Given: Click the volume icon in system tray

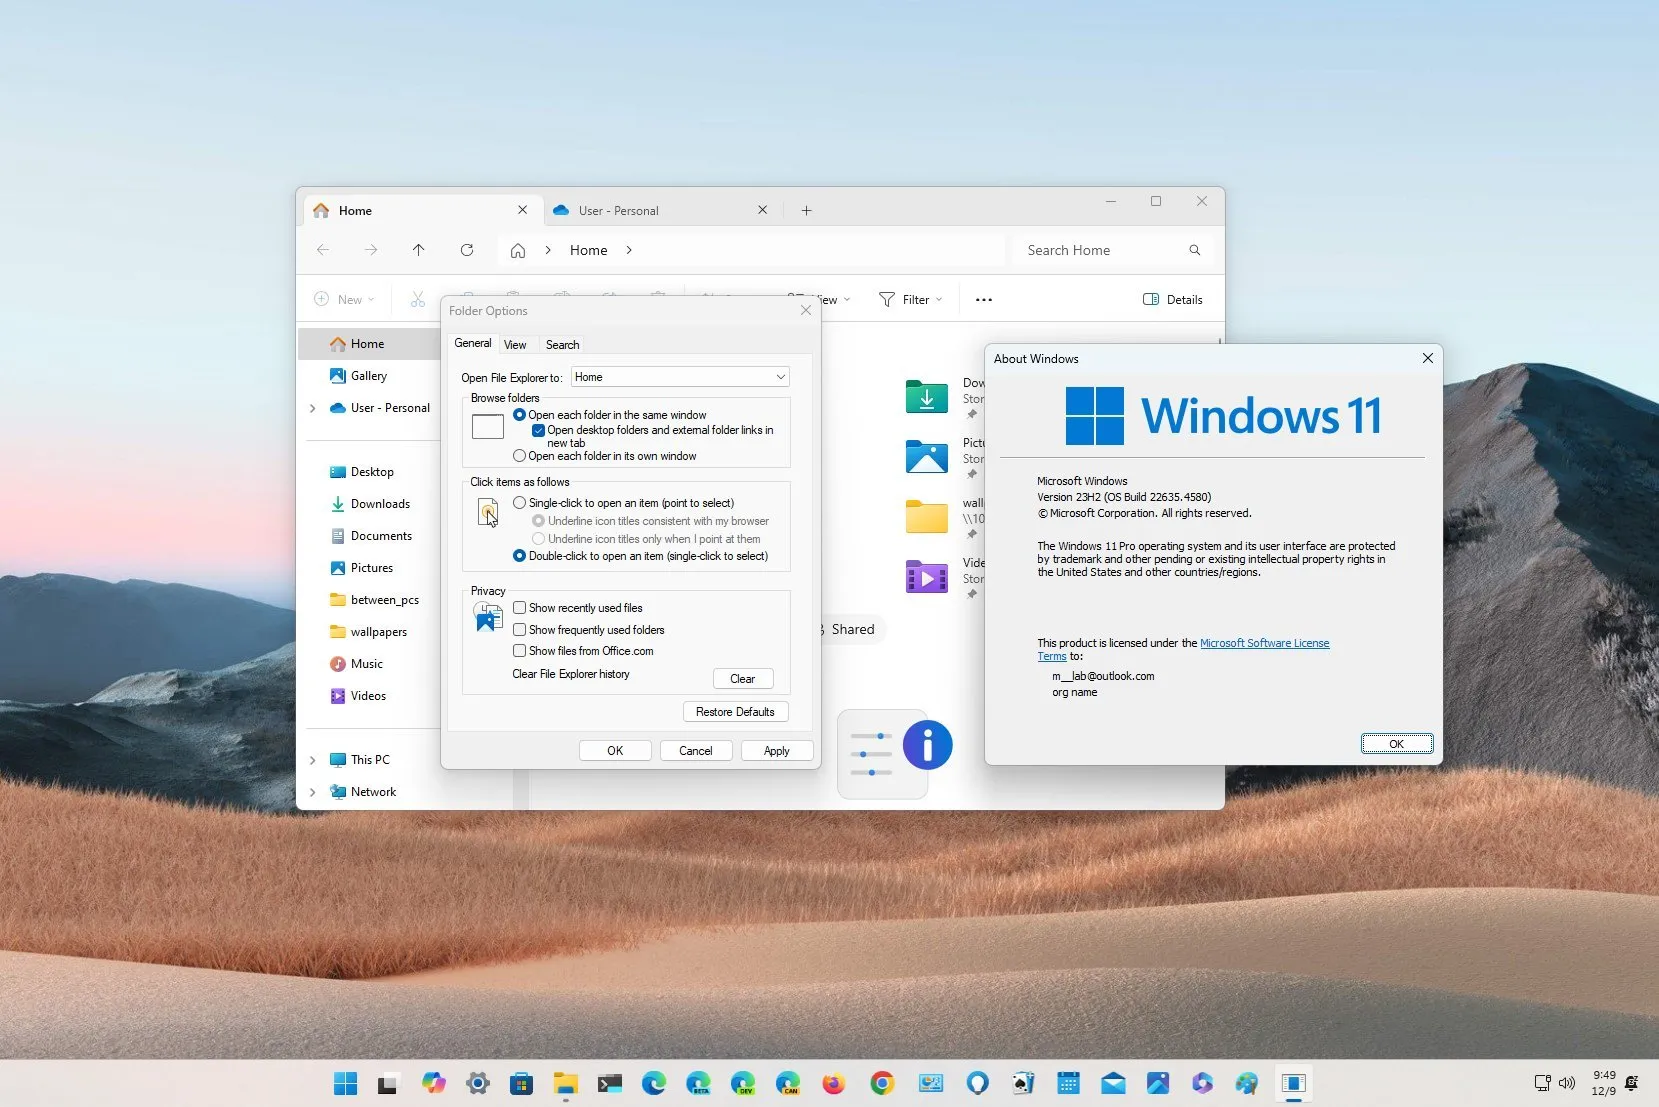Looking at the screenshot, I should point(1567,1083).
